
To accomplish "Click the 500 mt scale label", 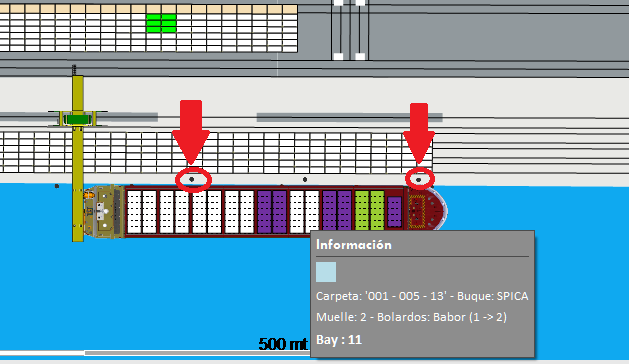I will [283, 344].
